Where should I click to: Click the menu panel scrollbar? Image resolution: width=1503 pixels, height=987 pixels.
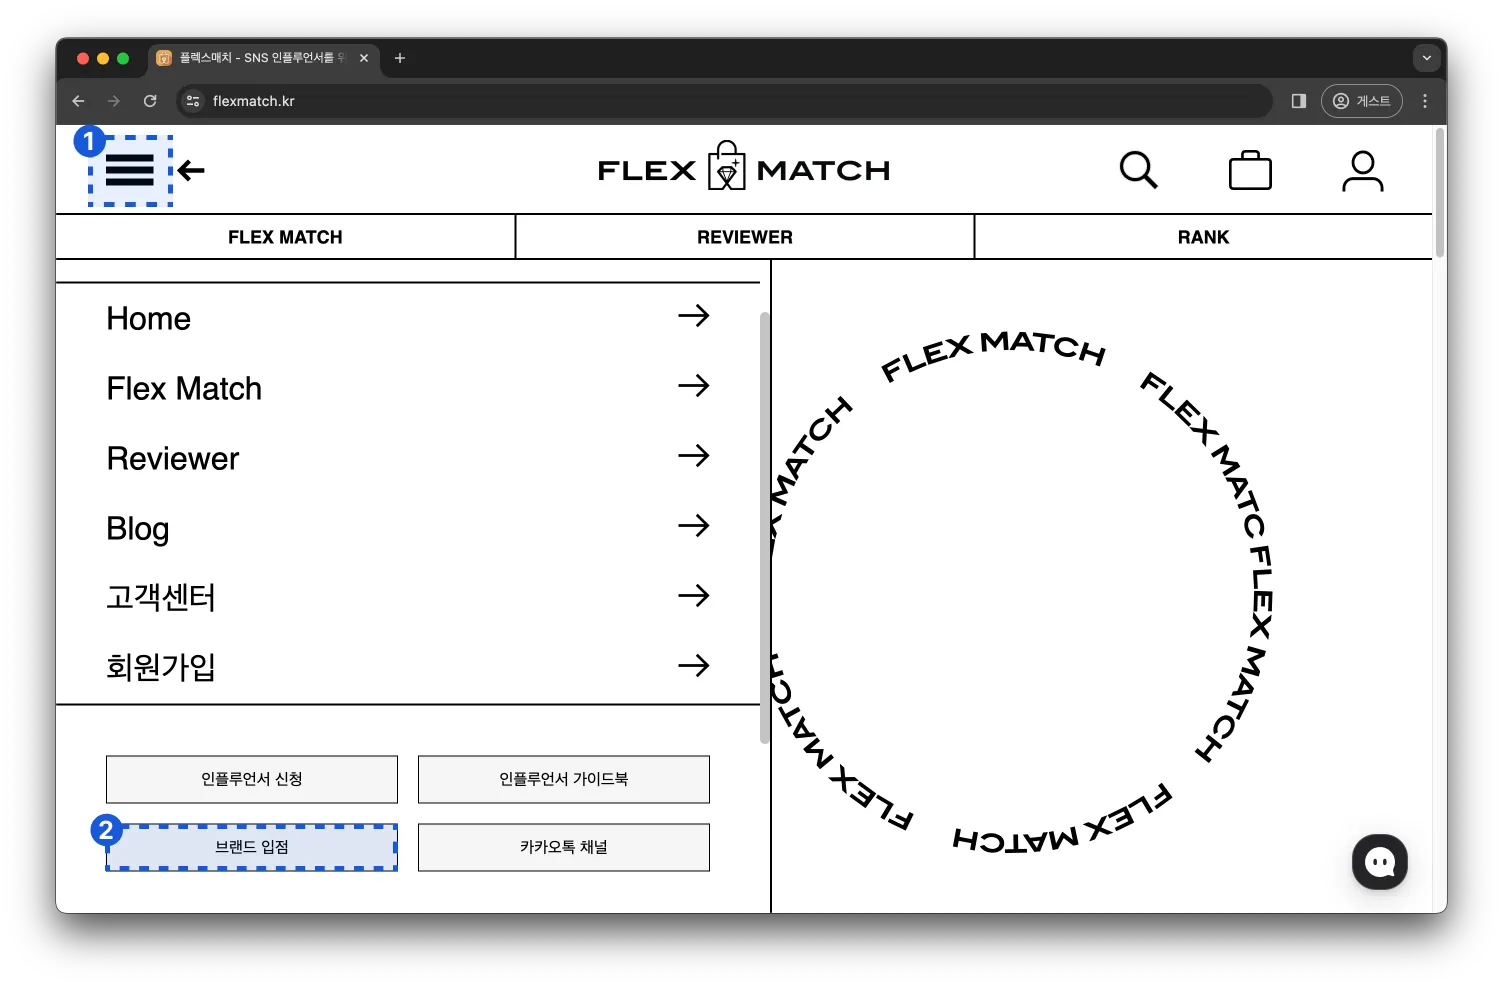pos(765,528)
